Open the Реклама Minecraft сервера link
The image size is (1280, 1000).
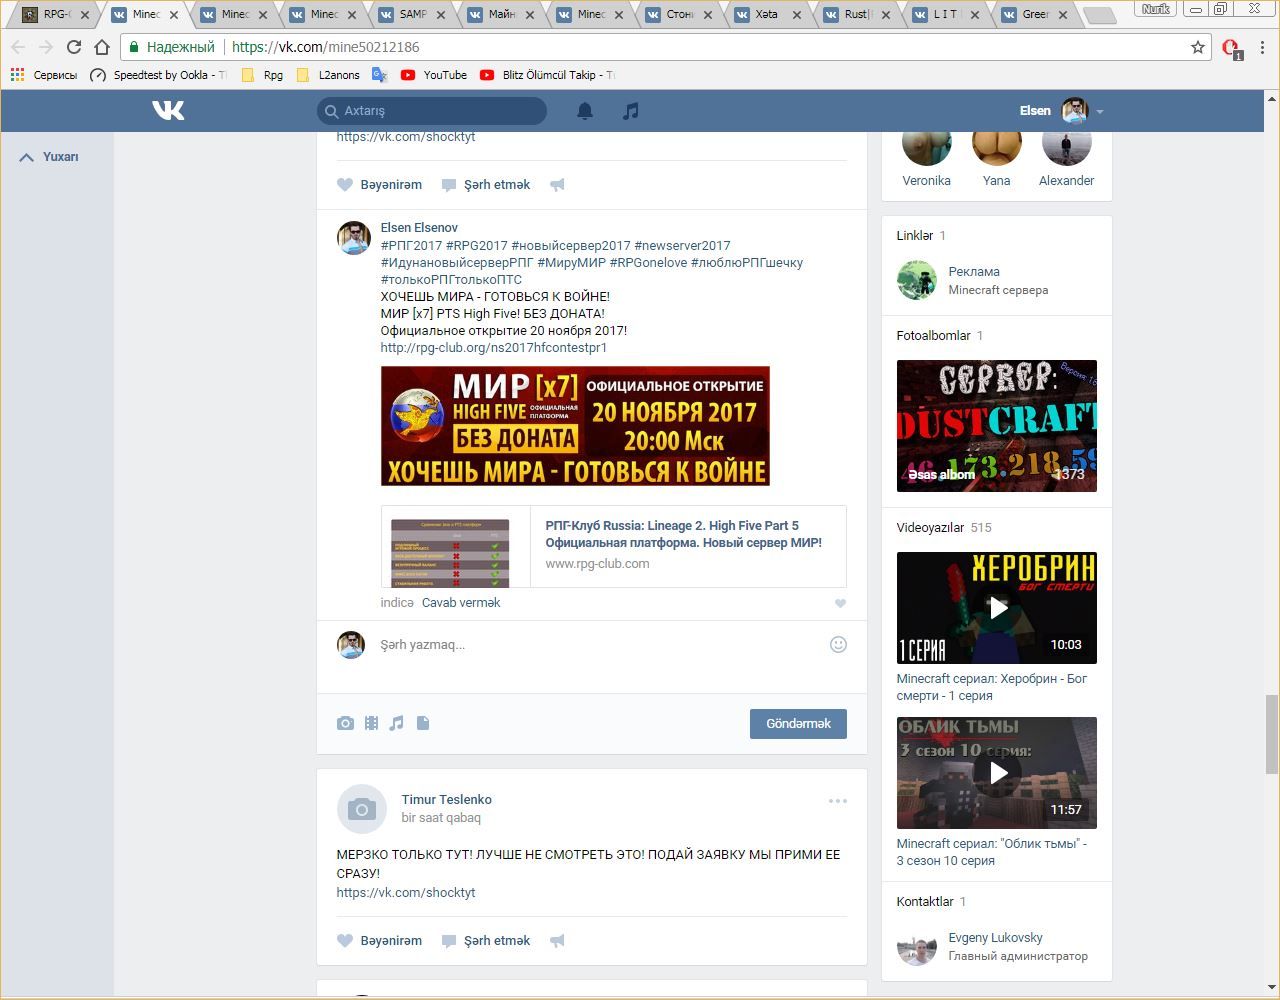[974, 272]
